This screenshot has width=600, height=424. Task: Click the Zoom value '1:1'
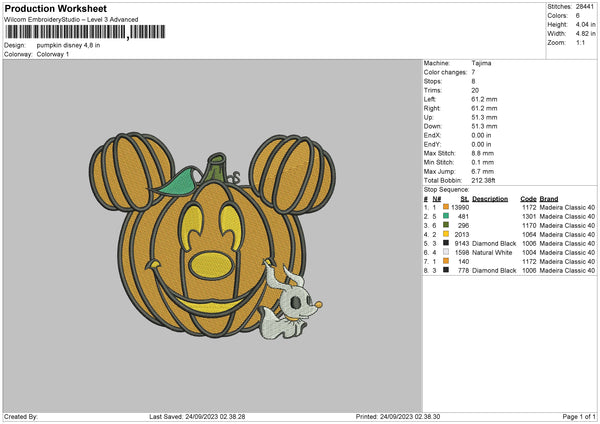pos(580,42)
